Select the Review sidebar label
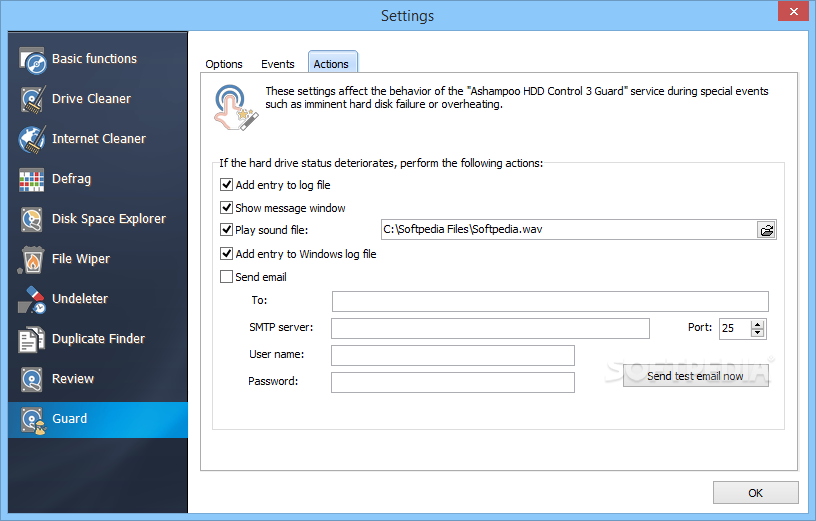816x521 pixels. click(x=73, y=379)
